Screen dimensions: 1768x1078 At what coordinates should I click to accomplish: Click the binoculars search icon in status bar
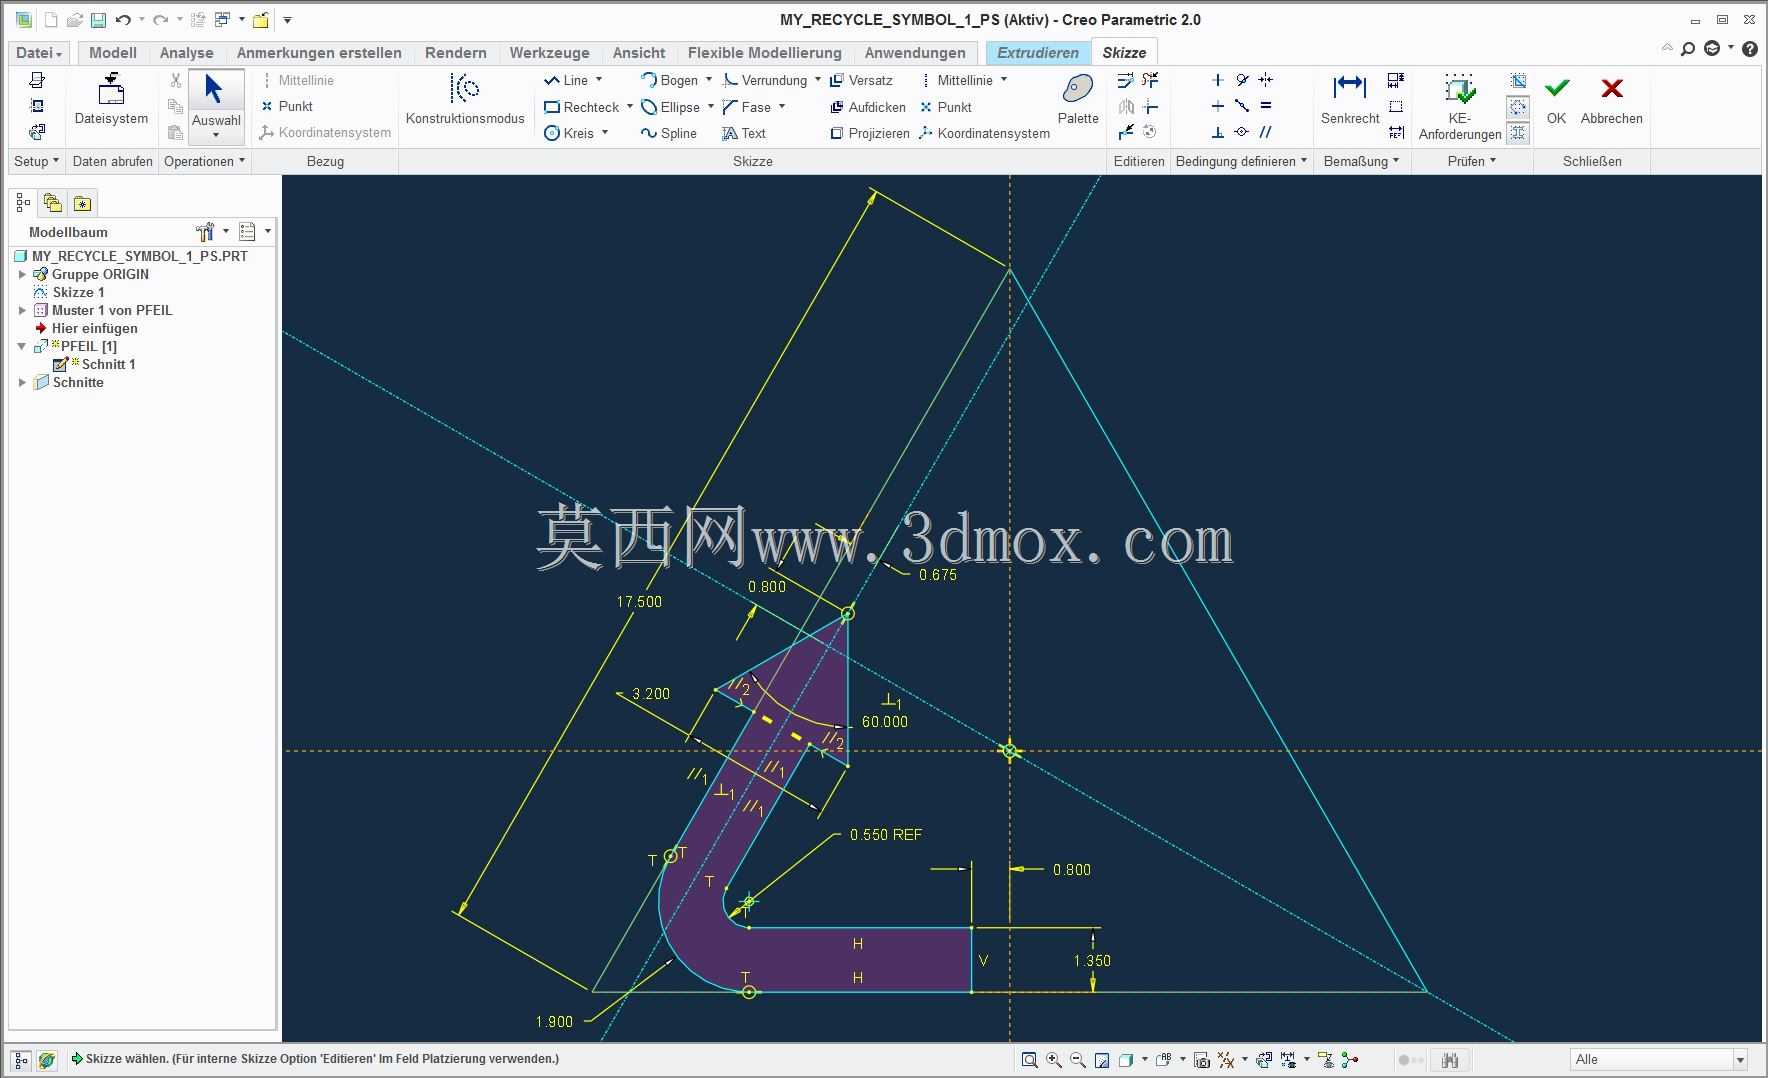click(x=1450, y=1060)
